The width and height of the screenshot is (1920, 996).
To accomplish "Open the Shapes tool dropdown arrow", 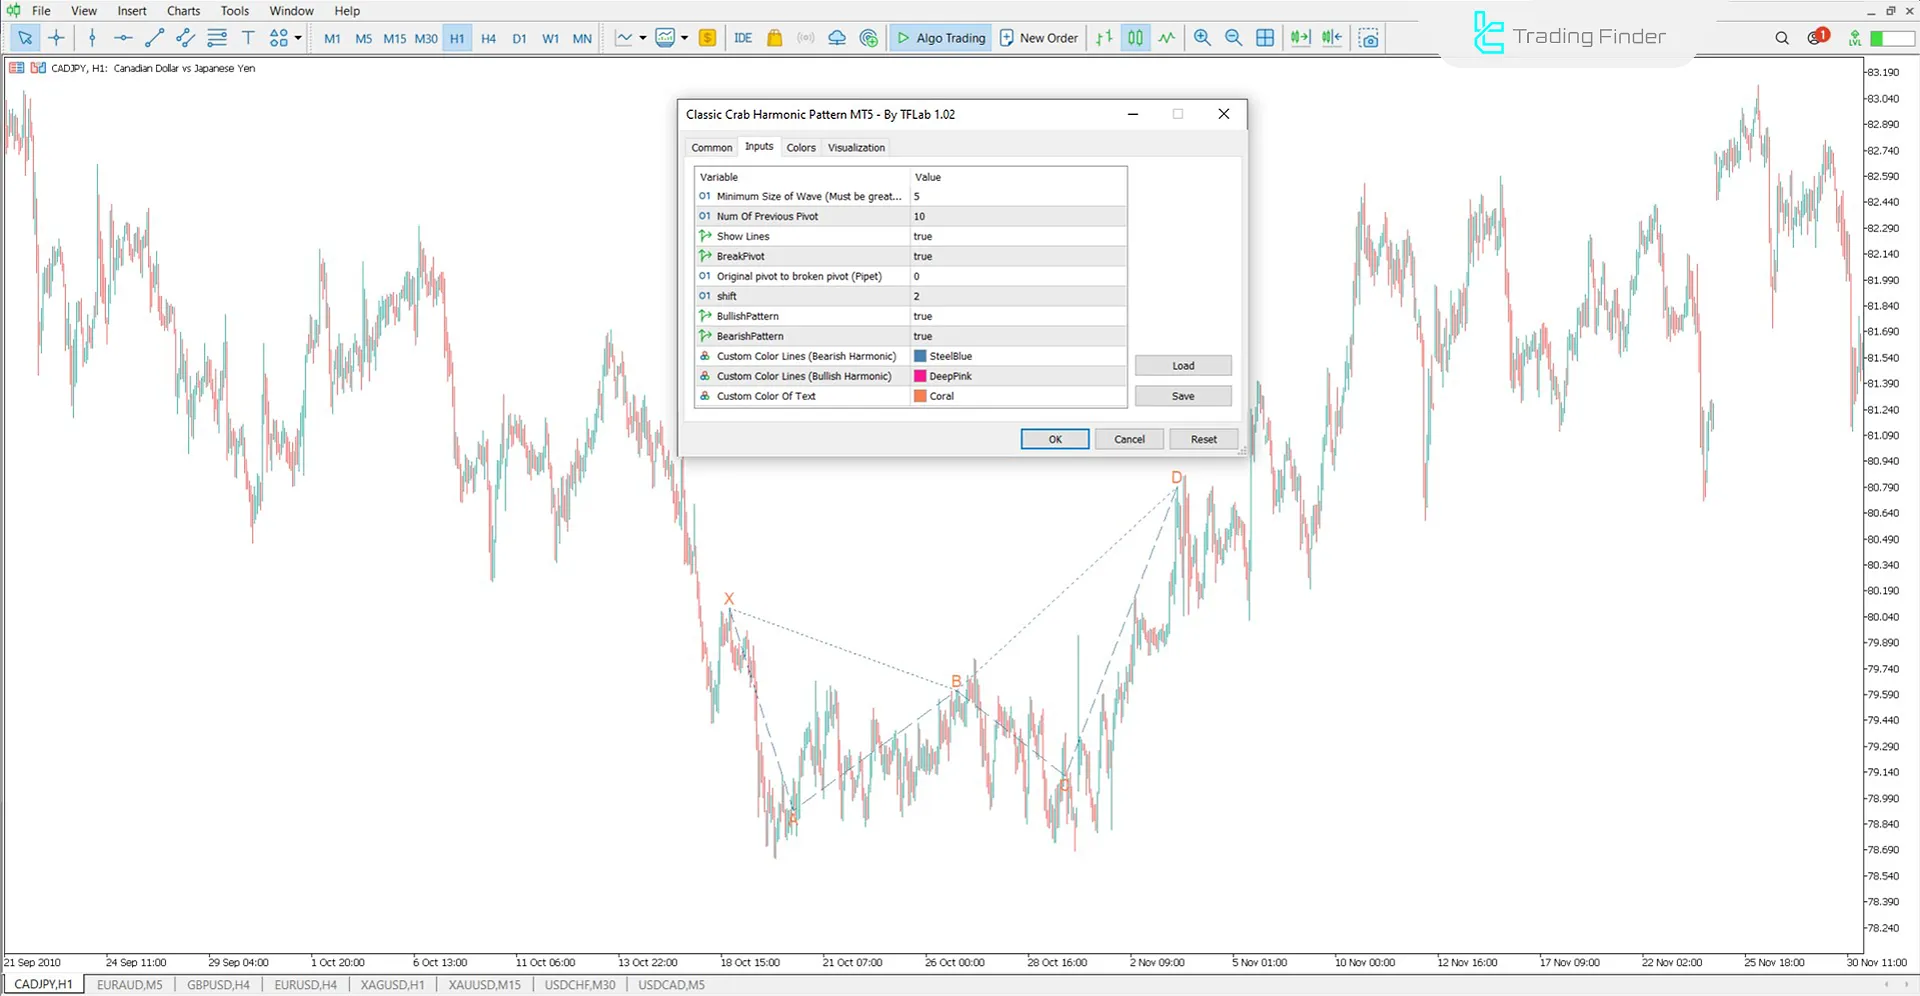I will 296,38.
